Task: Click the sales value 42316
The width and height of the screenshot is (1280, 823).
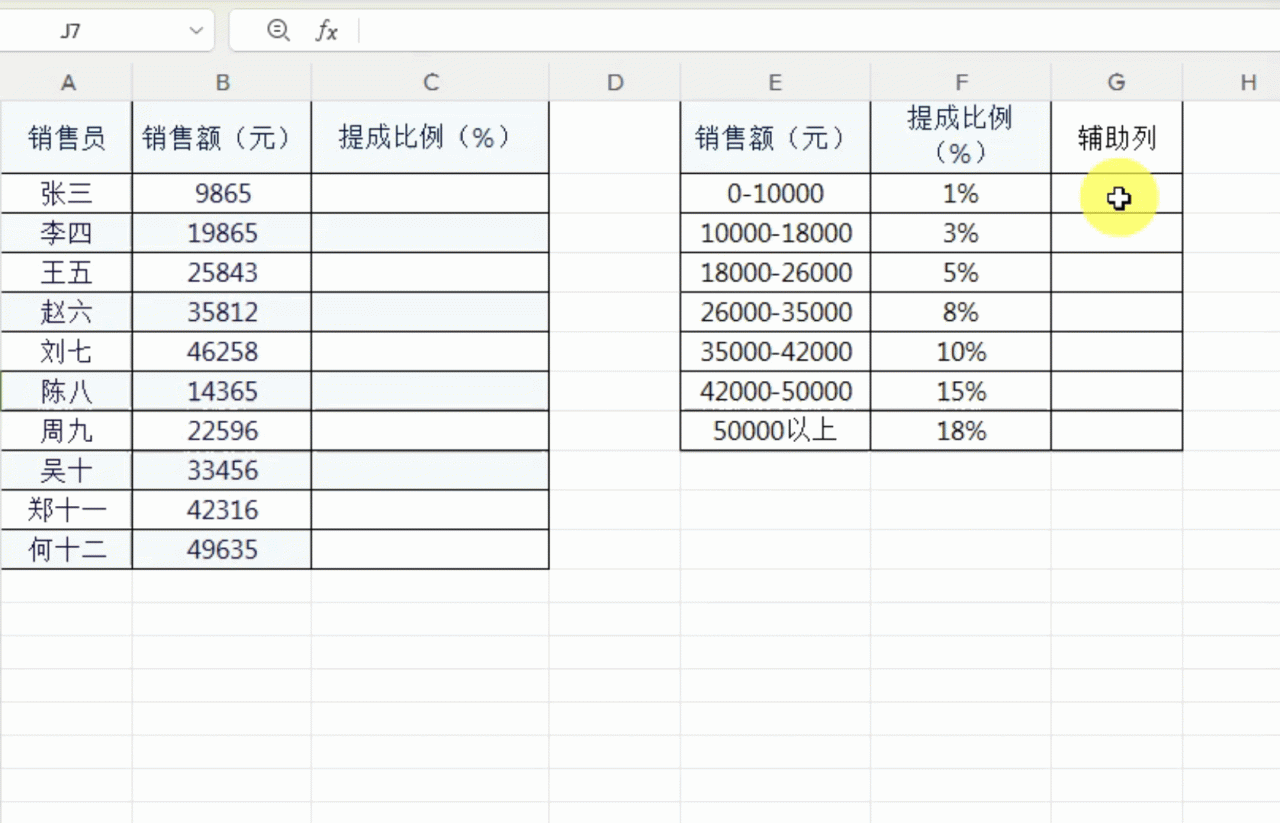Action: tap(222, 510)
